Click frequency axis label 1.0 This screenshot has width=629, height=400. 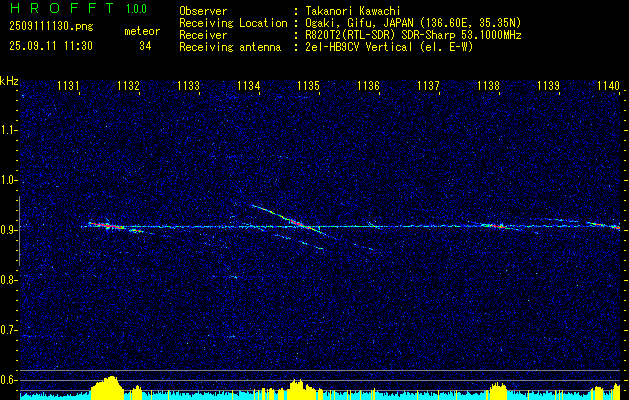pos(9,180)
